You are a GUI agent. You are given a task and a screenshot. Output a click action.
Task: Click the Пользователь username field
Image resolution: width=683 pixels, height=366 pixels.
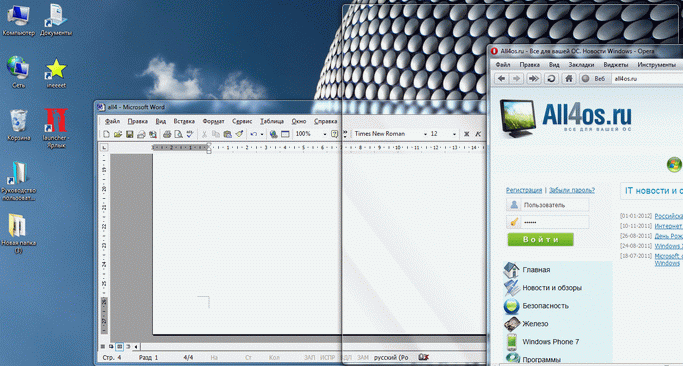pyautogui.click(x=548, y=205)
